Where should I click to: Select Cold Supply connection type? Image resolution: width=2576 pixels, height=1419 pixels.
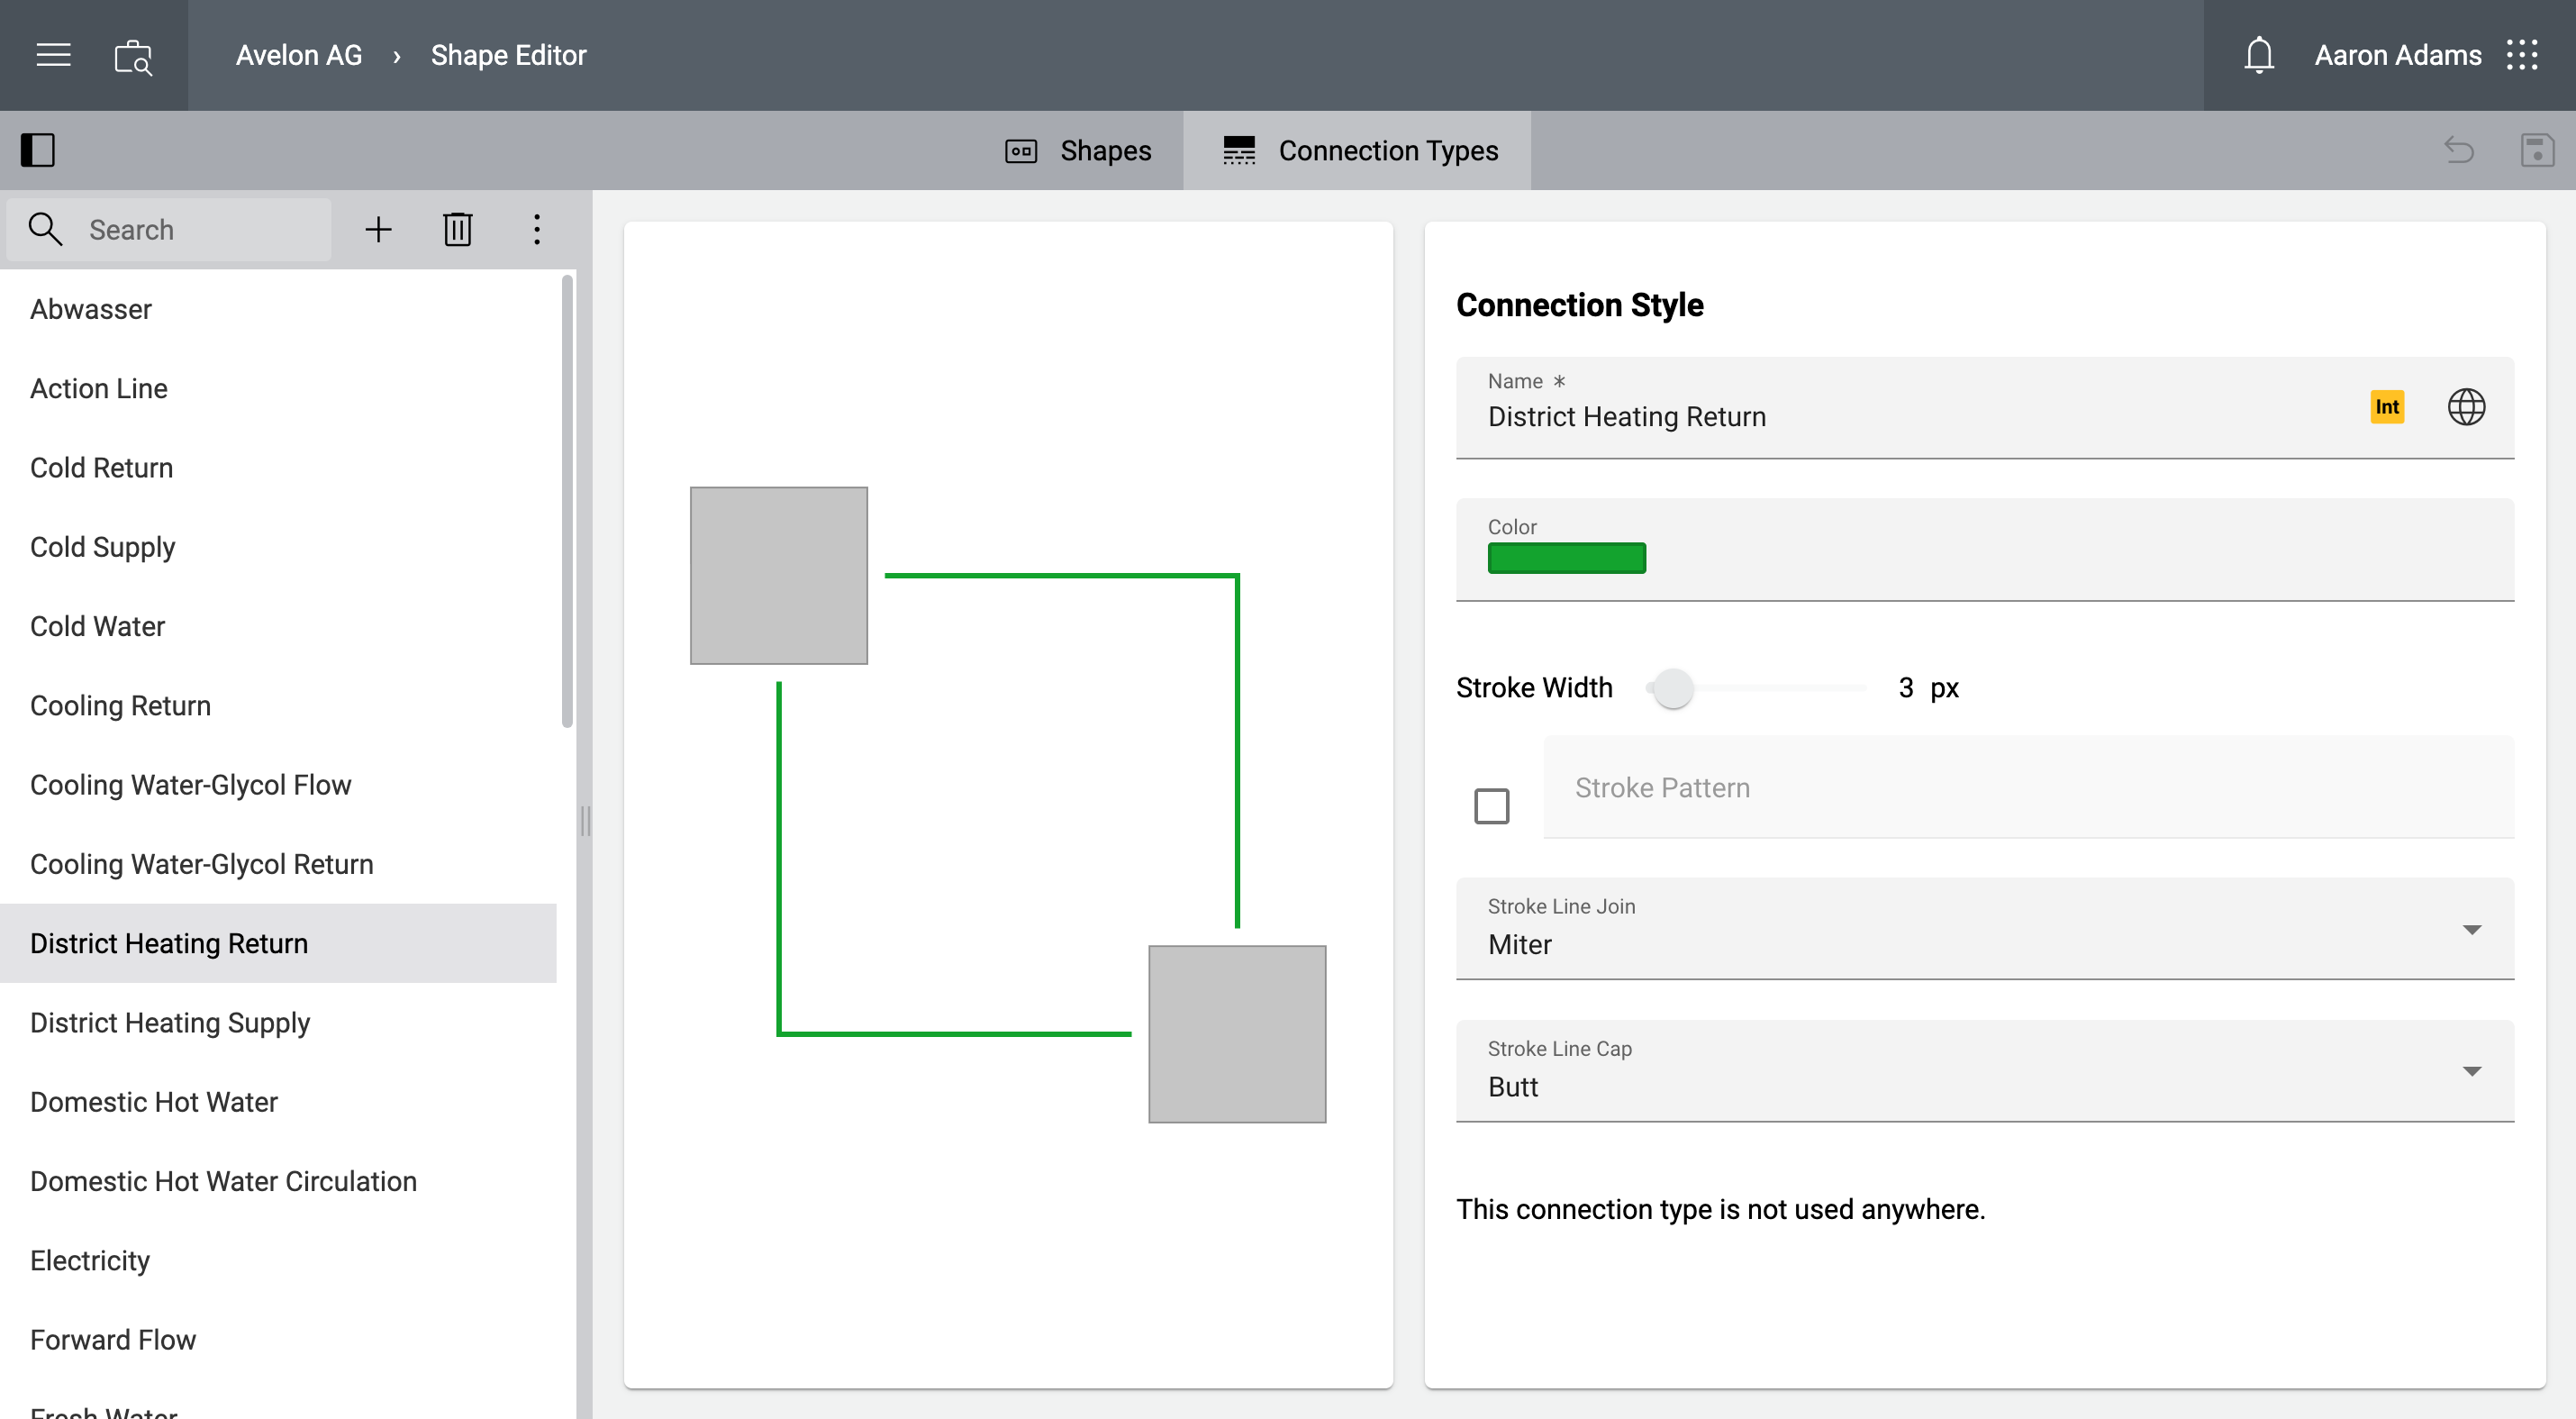[278, 547]
